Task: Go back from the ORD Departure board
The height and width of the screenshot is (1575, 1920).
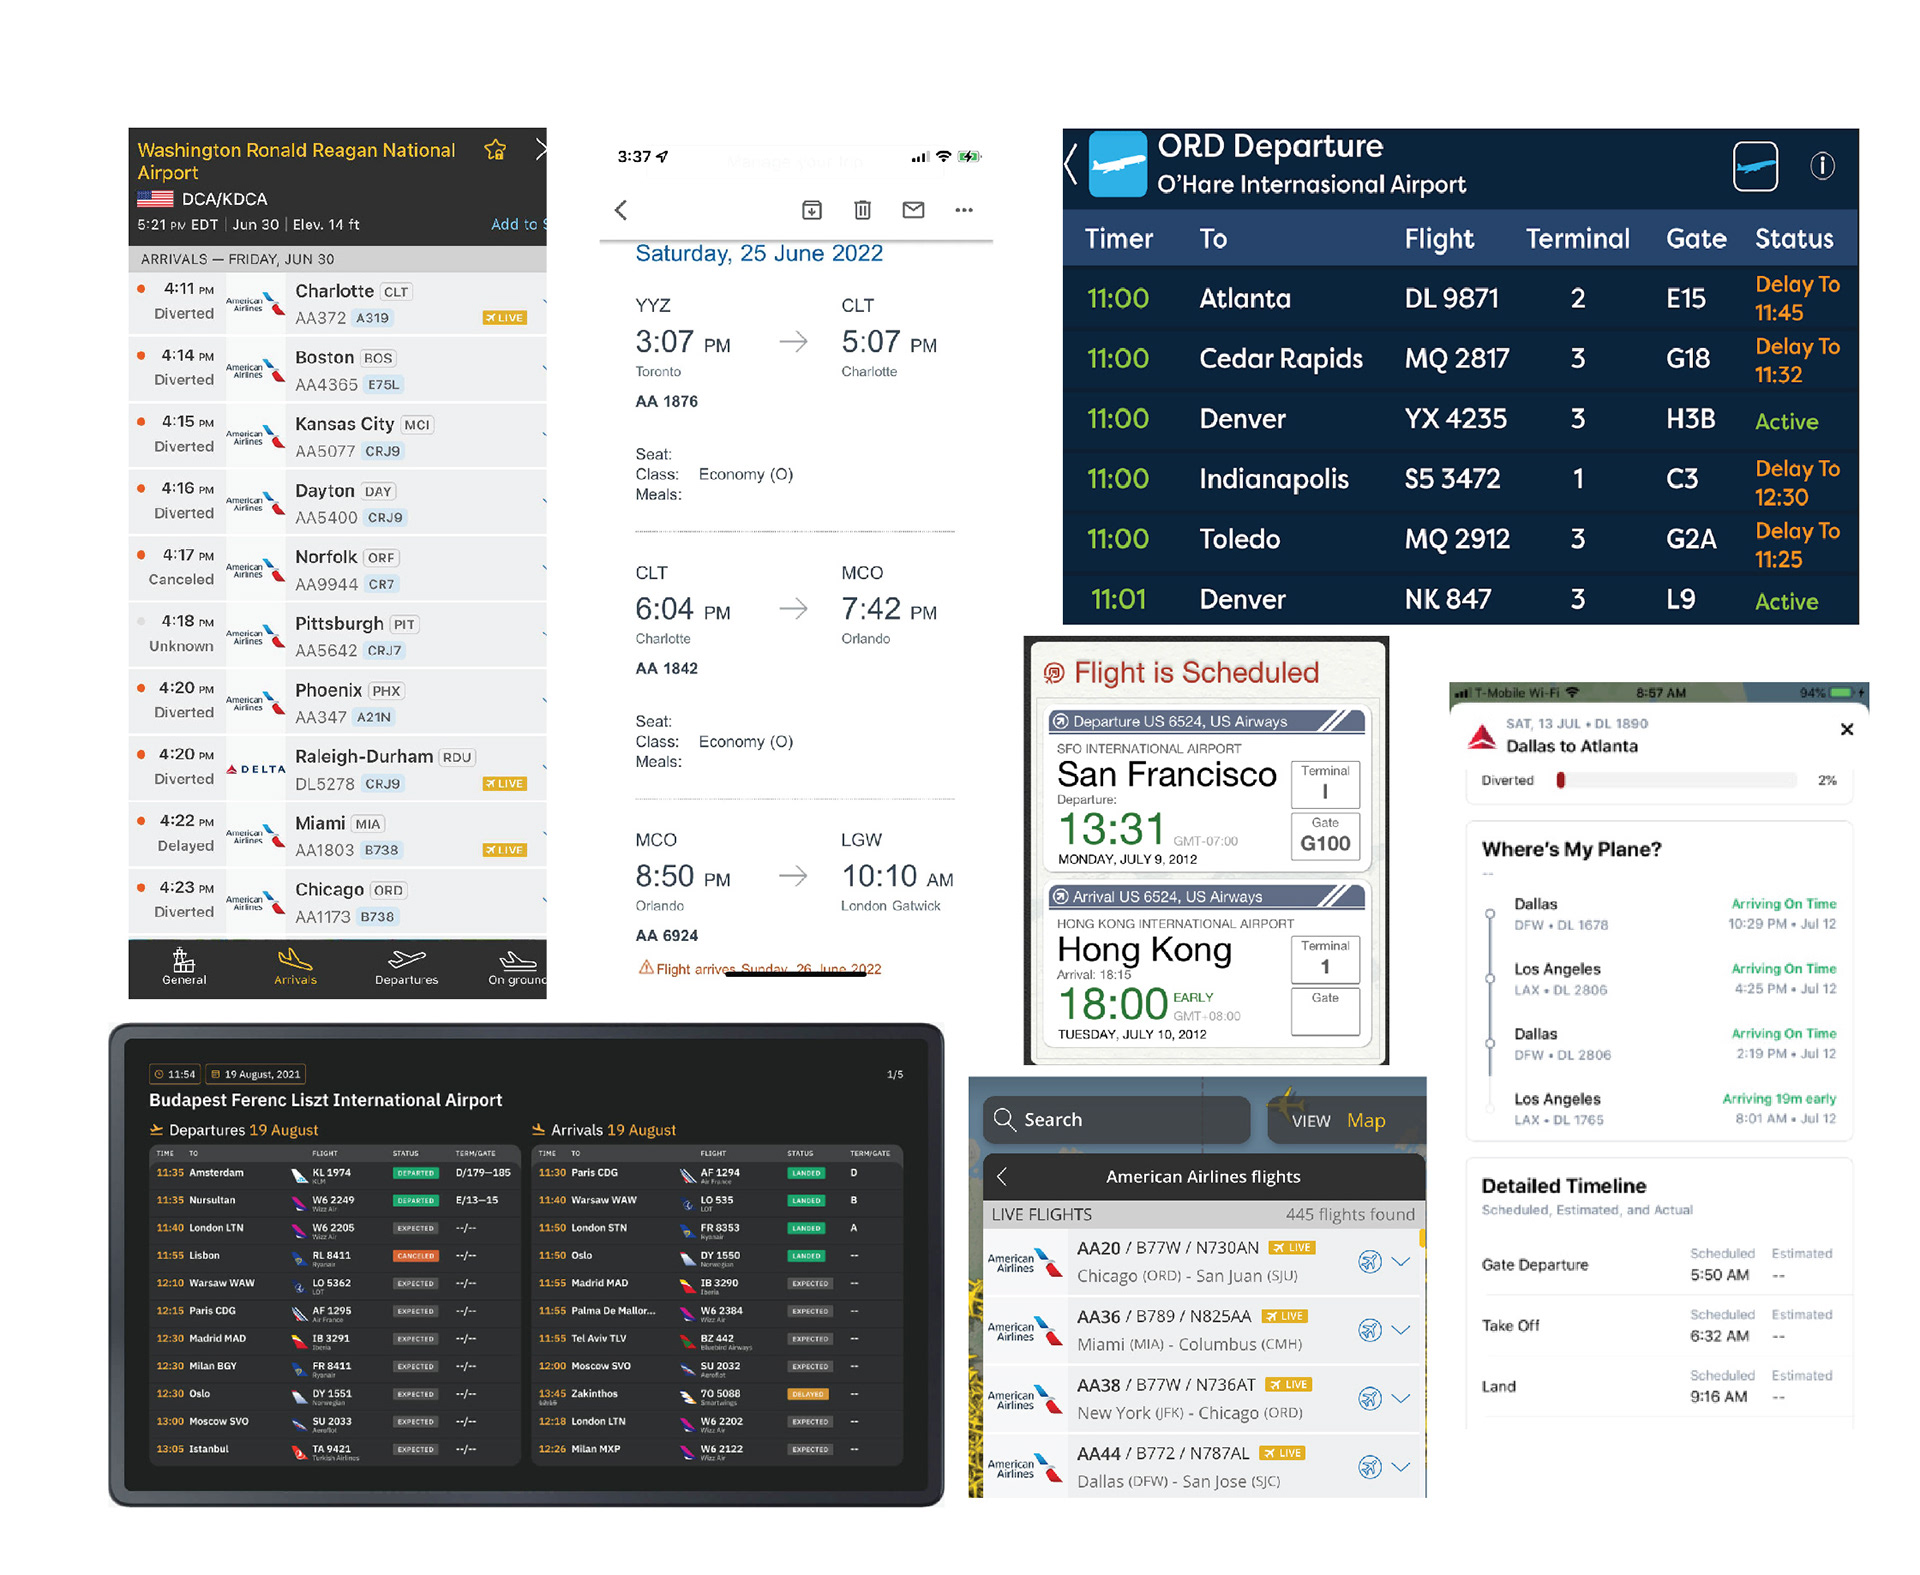Action: point(1071,166)
